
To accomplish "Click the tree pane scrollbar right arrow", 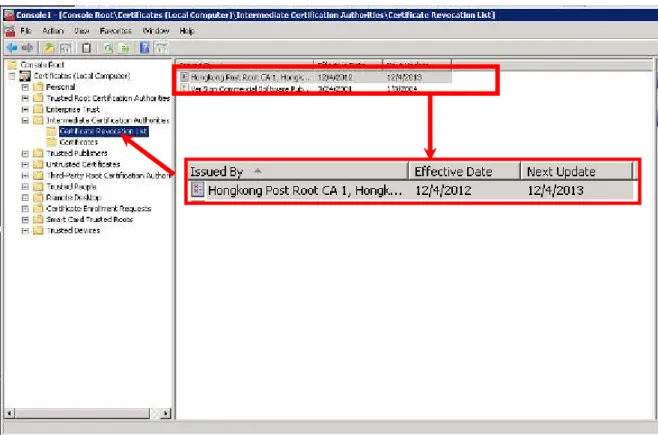I will 166,414.
